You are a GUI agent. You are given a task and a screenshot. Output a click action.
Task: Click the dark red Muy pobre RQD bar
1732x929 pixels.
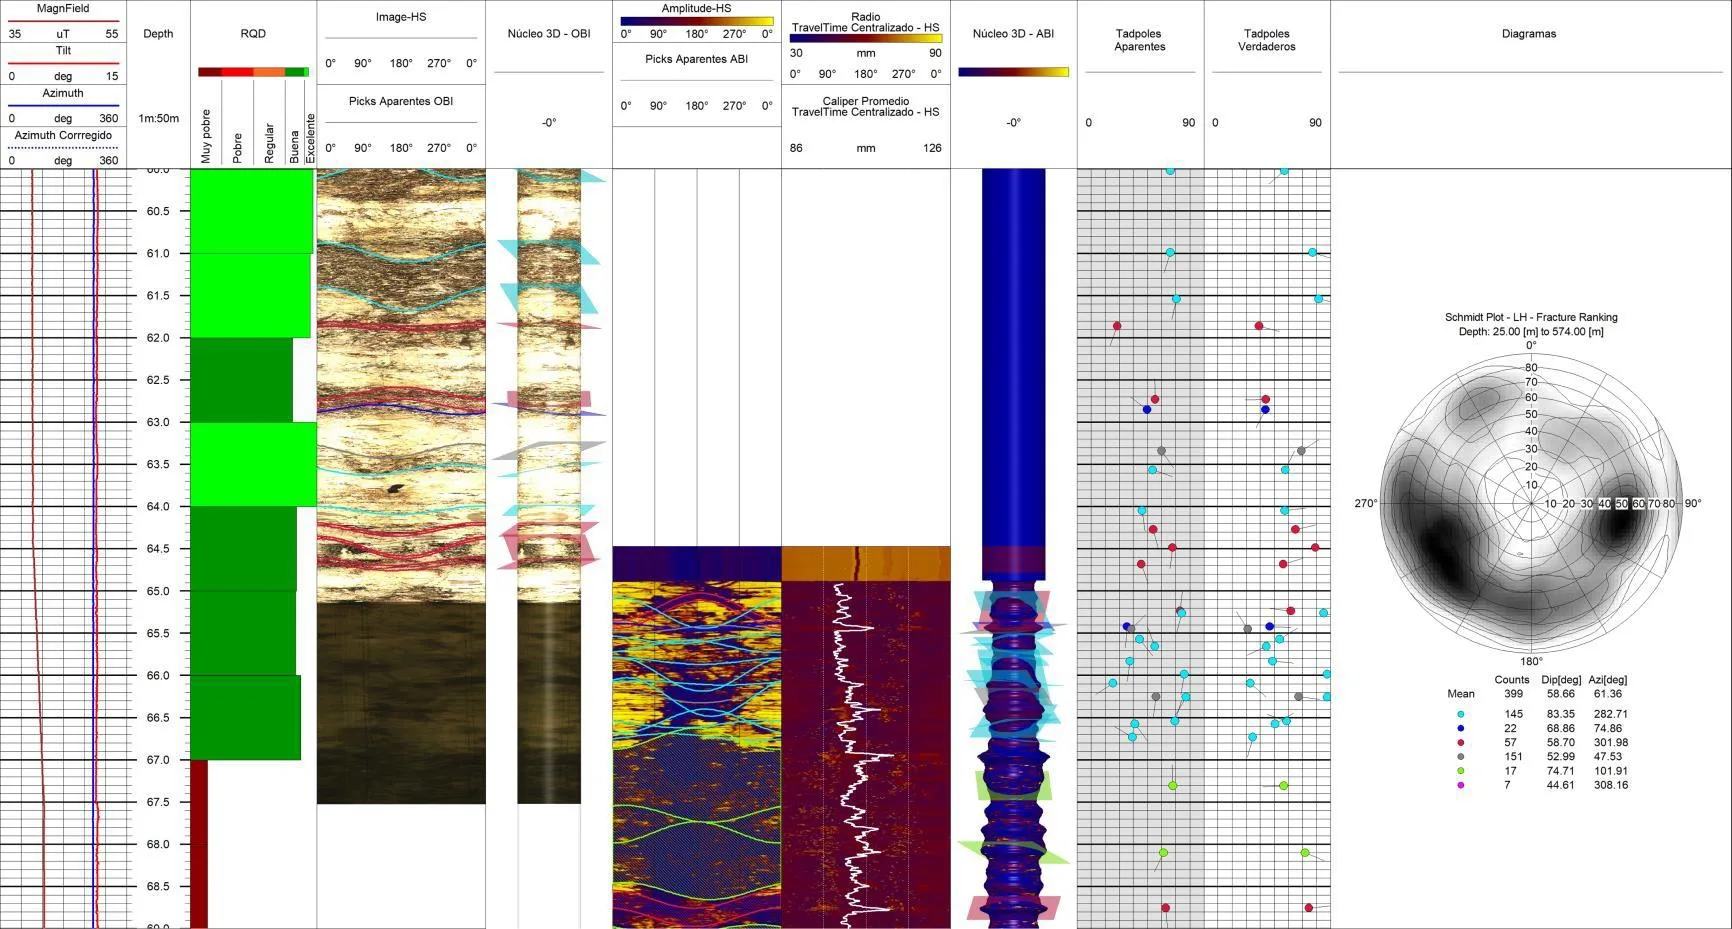point(199,844)
